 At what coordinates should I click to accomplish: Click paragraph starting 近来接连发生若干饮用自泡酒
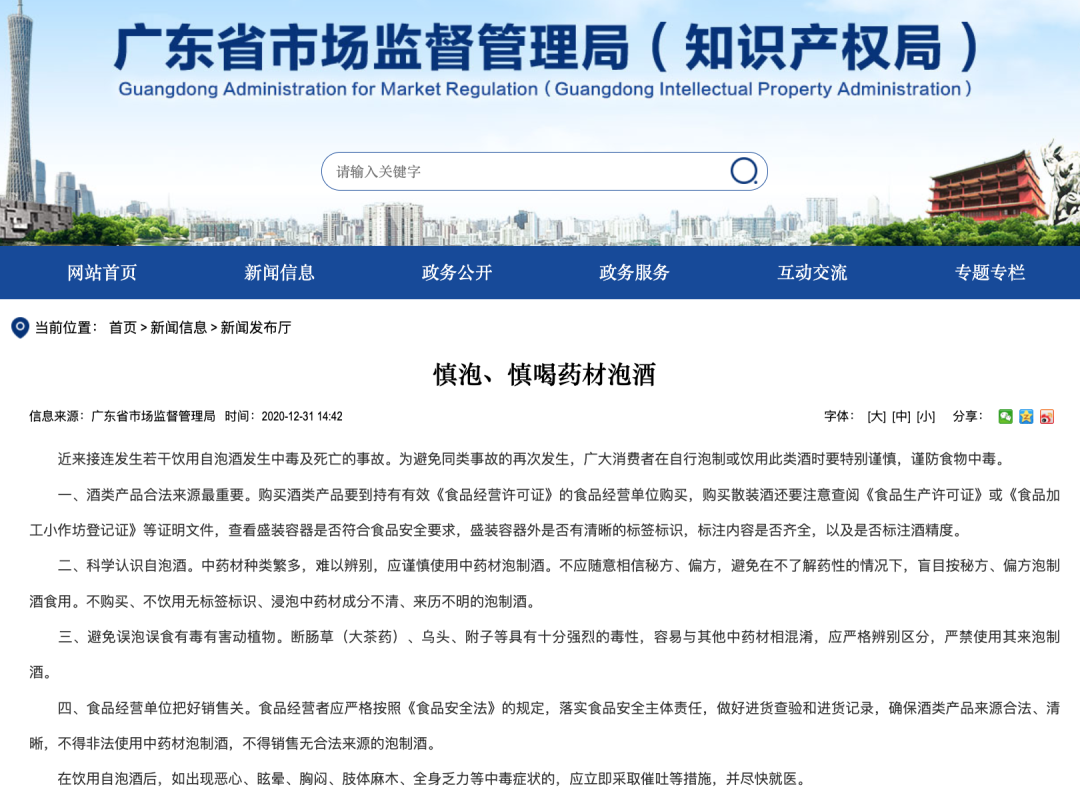(532, 459)
